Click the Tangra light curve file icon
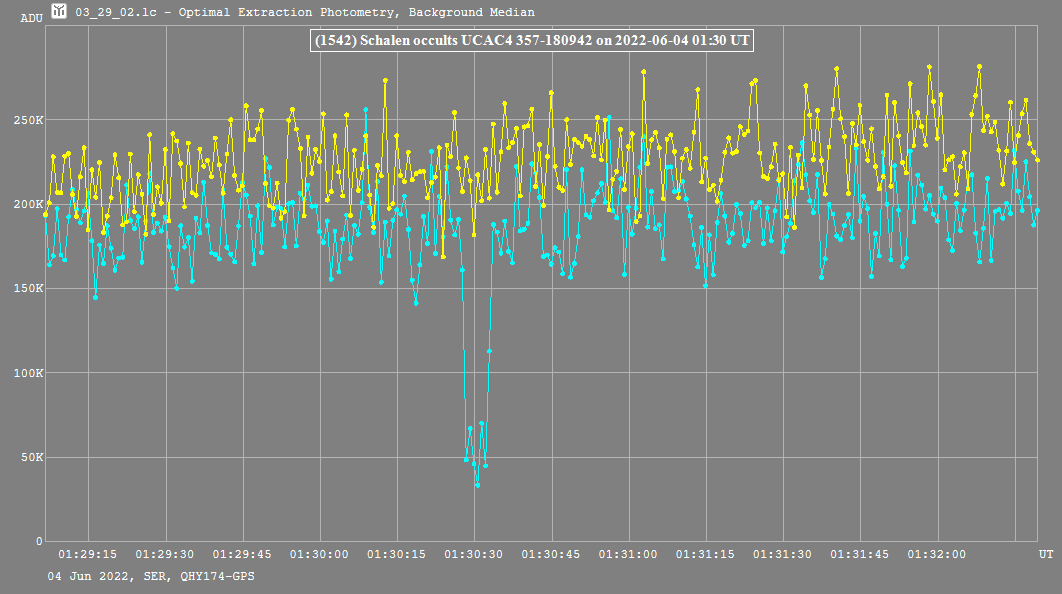The width and height of the screenshot is (1062, 594). click(60, 12)
